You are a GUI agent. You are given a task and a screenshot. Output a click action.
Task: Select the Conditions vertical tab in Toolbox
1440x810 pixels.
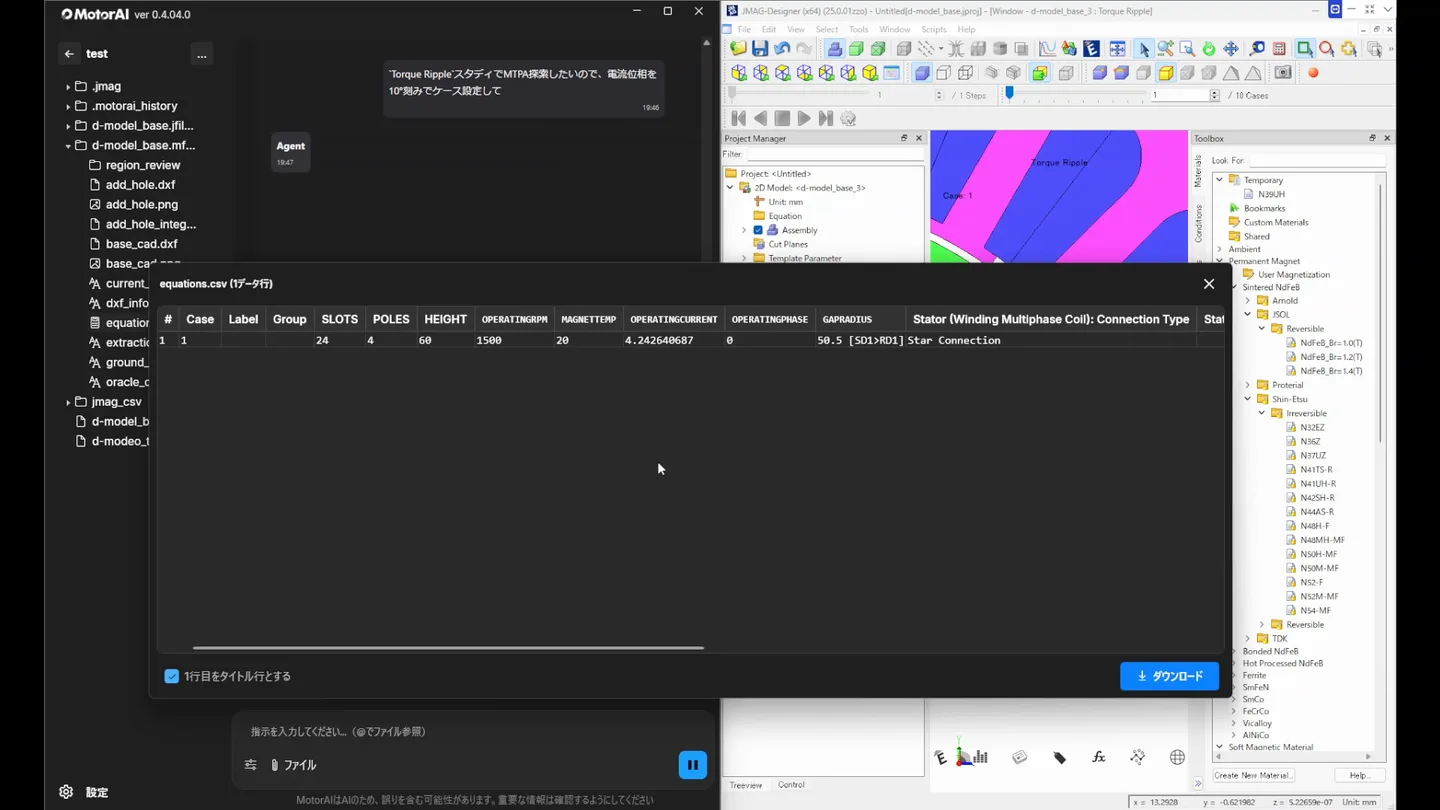coord(1199,224)
